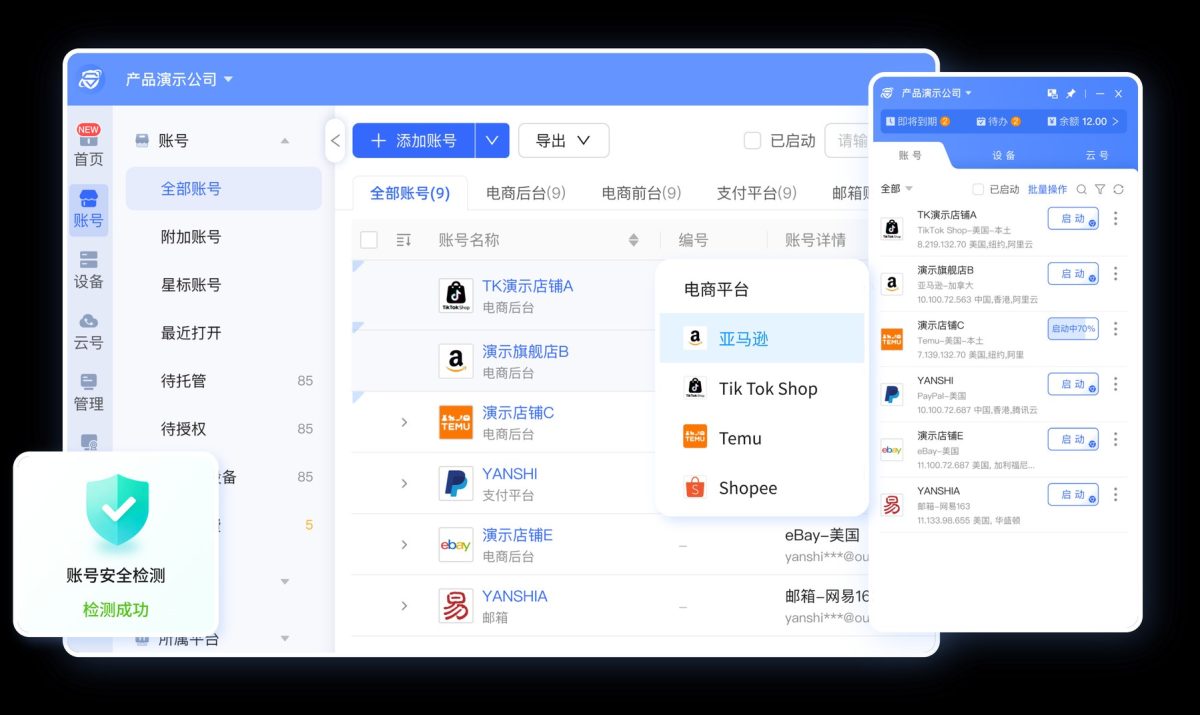Viewport: 1200px width, 715px height.
Task: Click the 批量操作 link in mini window
Action: tap(1048, 189)
